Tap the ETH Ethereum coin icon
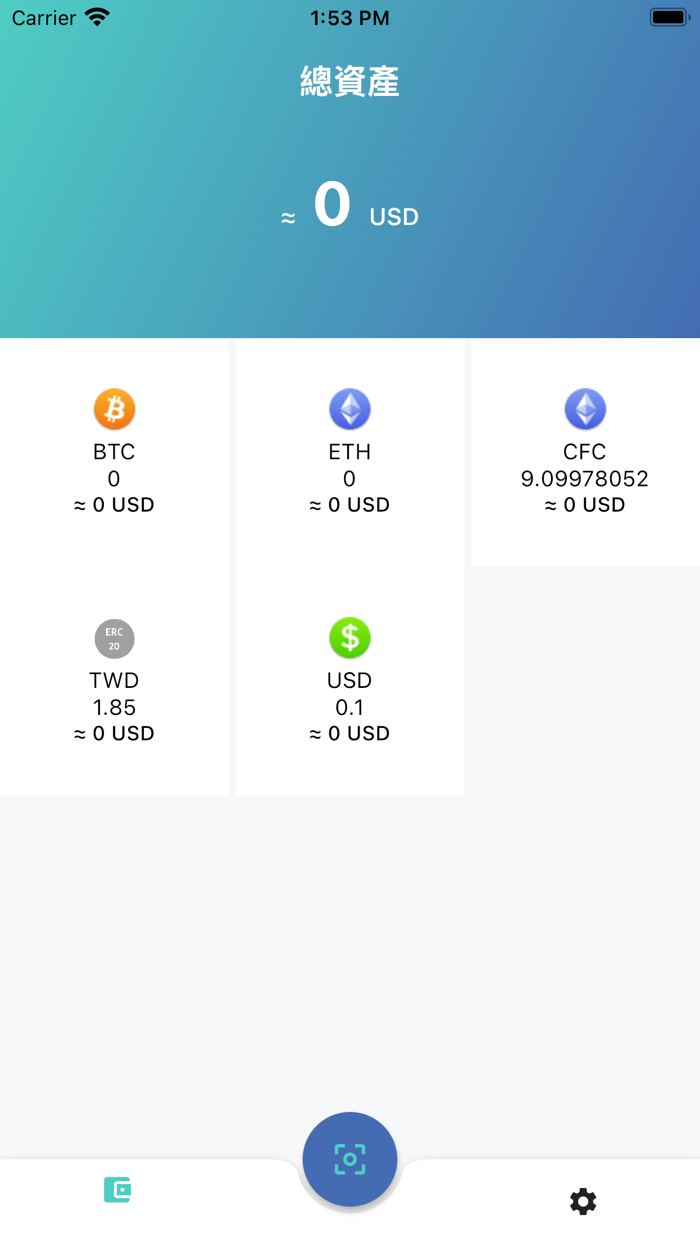This screenshot has height=1244, width=700. click(x=349, y=408)
